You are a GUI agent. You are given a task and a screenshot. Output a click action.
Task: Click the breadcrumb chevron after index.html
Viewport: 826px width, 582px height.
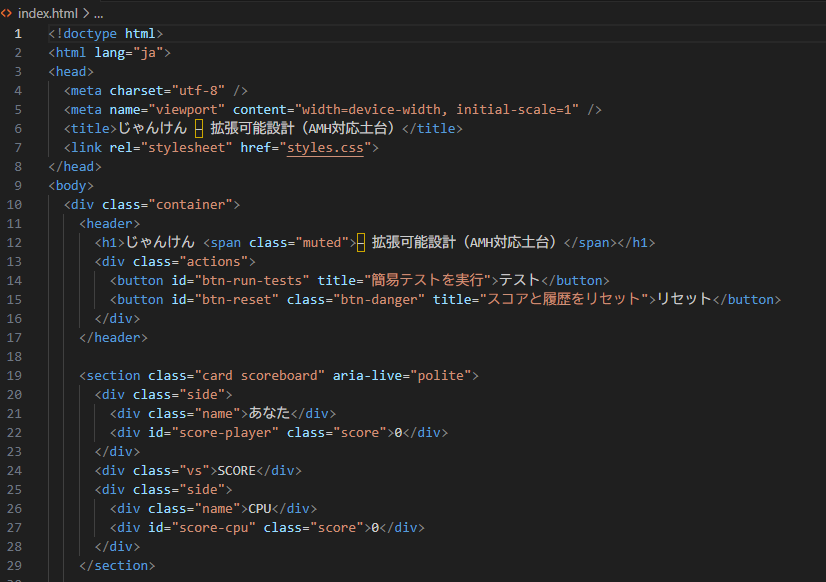(x=86, y=13)
